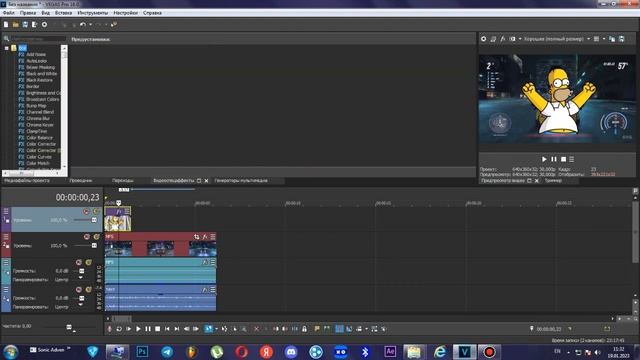Start recording with microphone button
Image resolution: width=640 pixels, height=360 pixels.
(109, 329)
